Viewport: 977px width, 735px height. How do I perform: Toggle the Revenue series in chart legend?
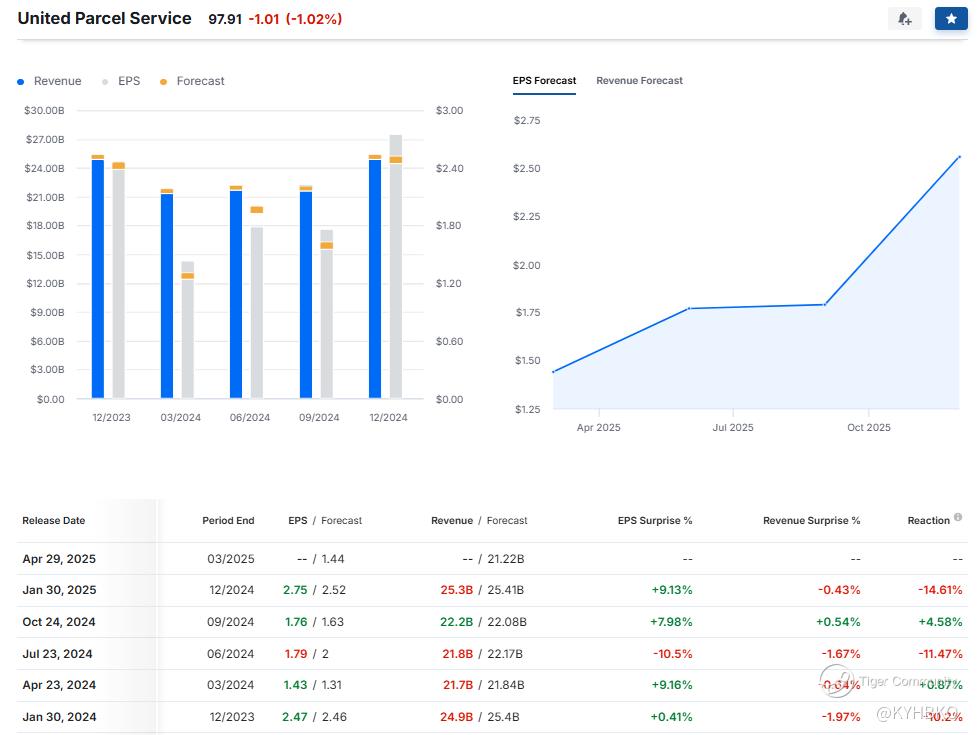point(50,81)
